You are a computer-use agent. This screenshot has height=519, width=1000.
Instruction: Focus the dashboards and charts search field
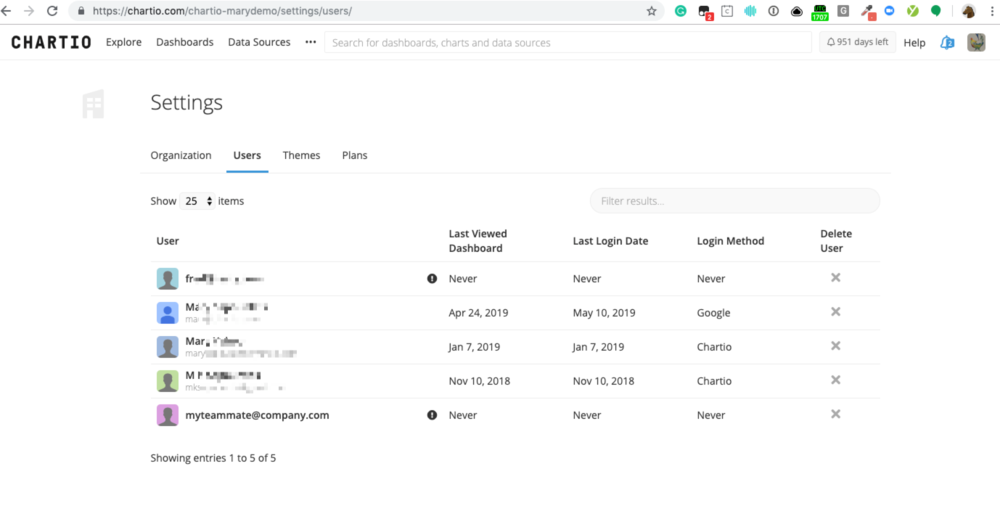point(568,42)
